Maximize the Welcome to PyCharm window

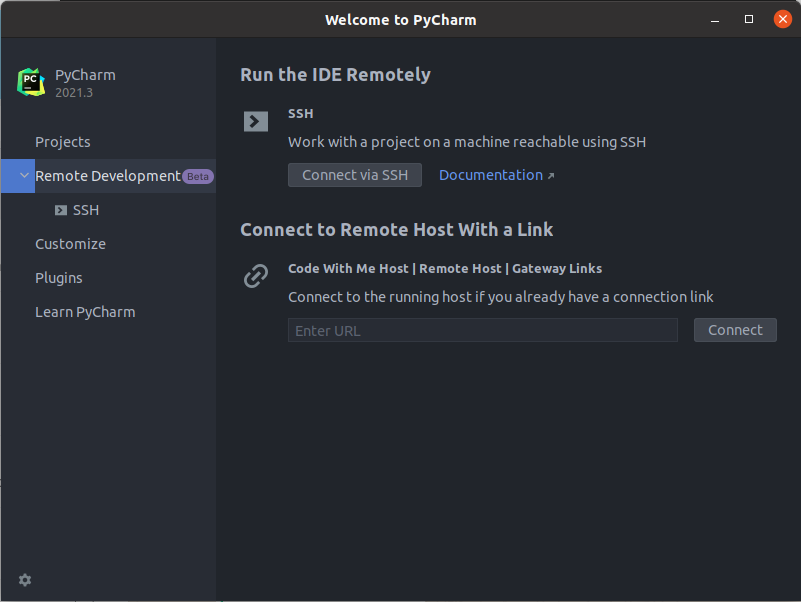[749, 19]
